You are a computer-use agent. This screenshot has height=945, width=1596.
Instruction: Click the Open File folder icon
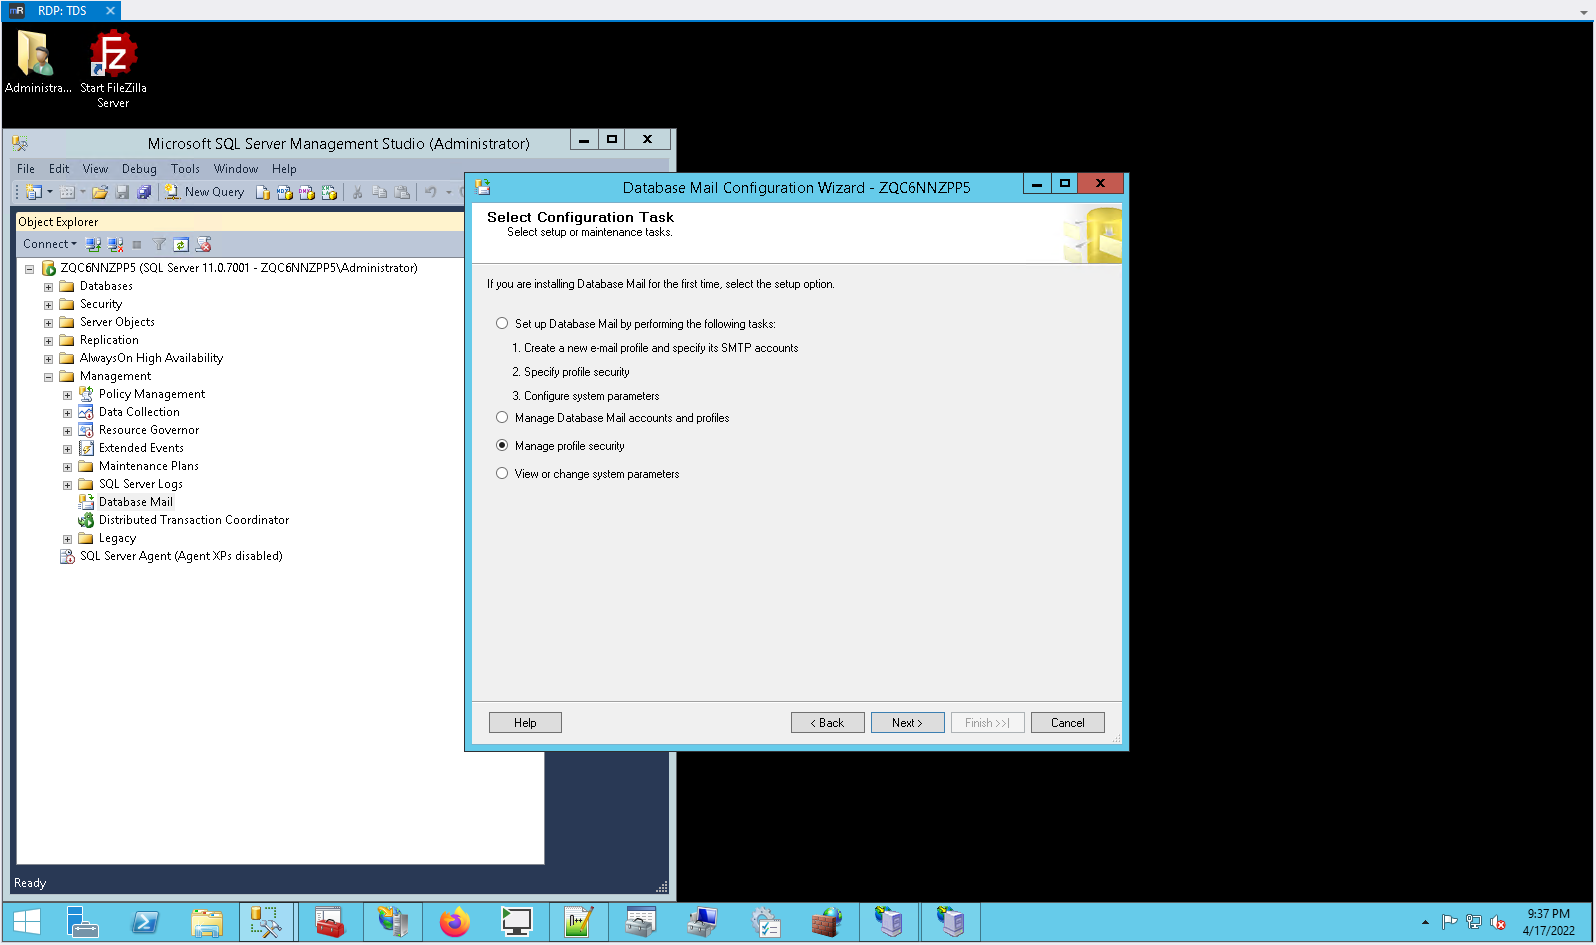coord(100,192)
